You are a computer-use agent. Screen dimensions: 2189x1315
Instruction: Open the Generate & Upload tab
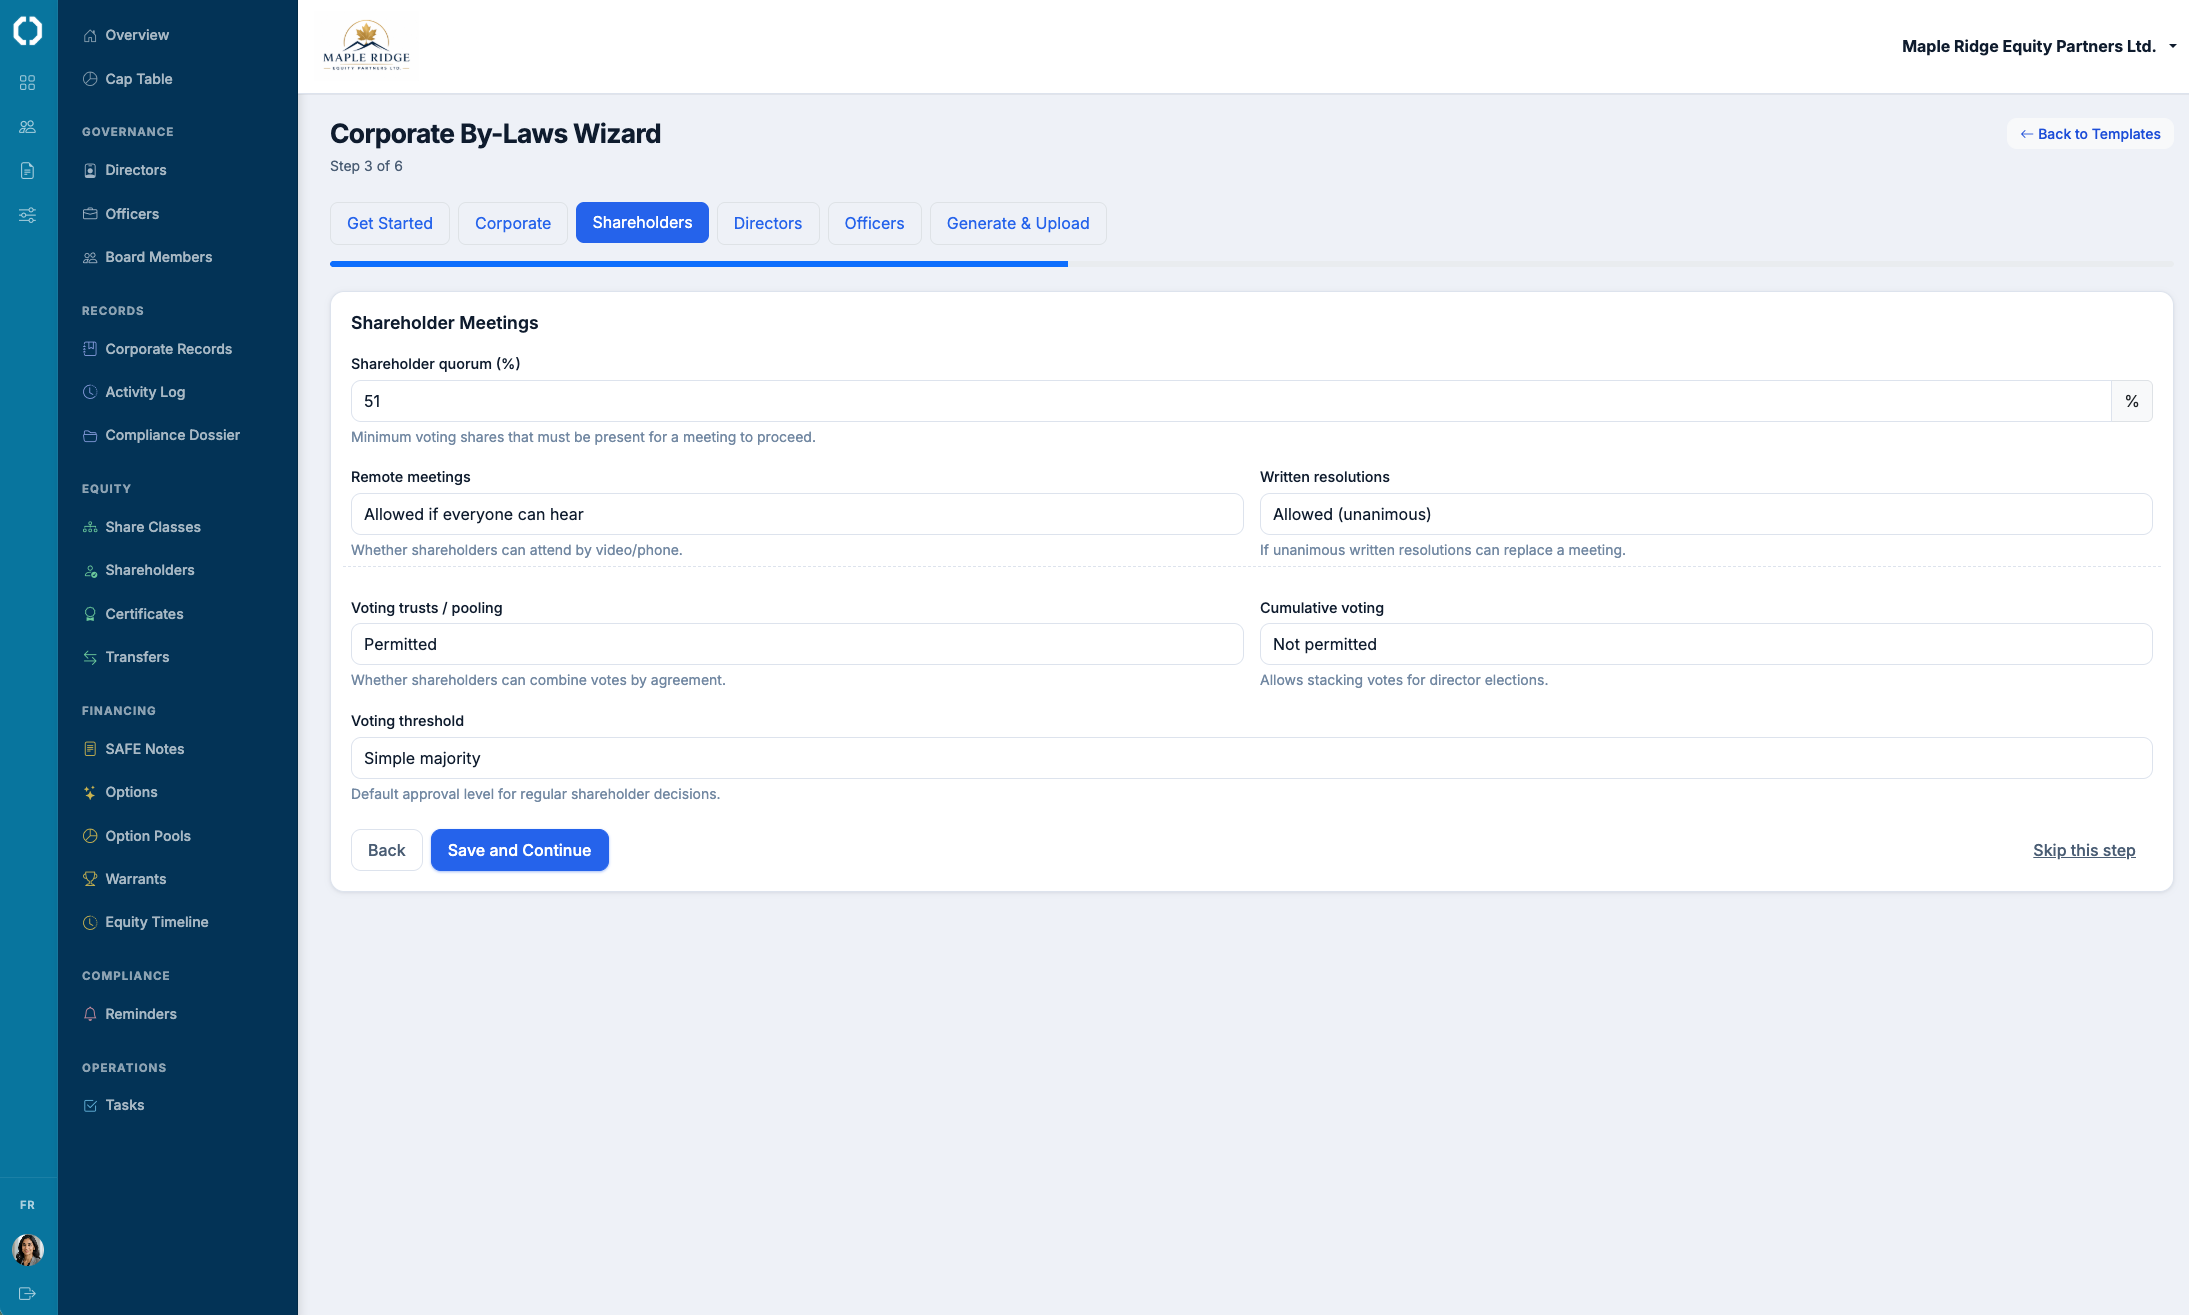tap(1018, 223)
